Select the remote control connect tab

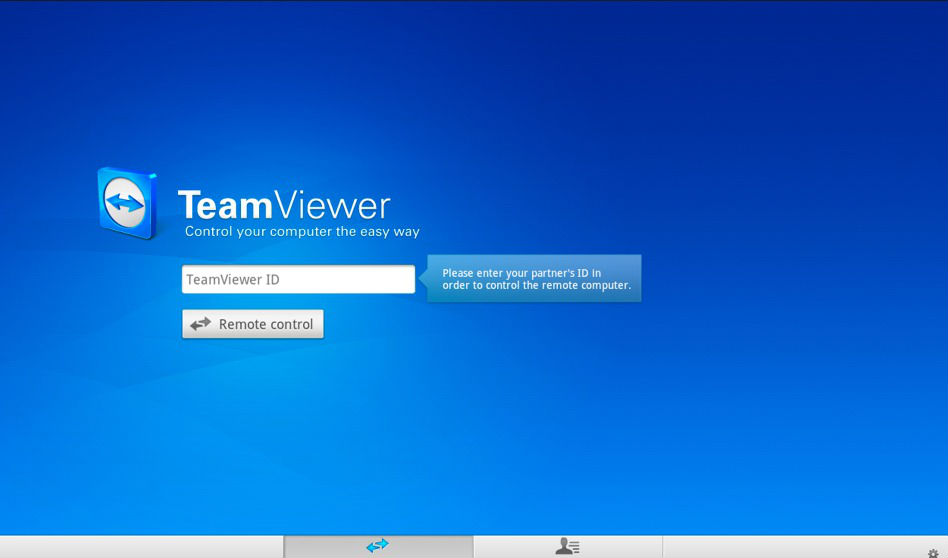[378, 547]
